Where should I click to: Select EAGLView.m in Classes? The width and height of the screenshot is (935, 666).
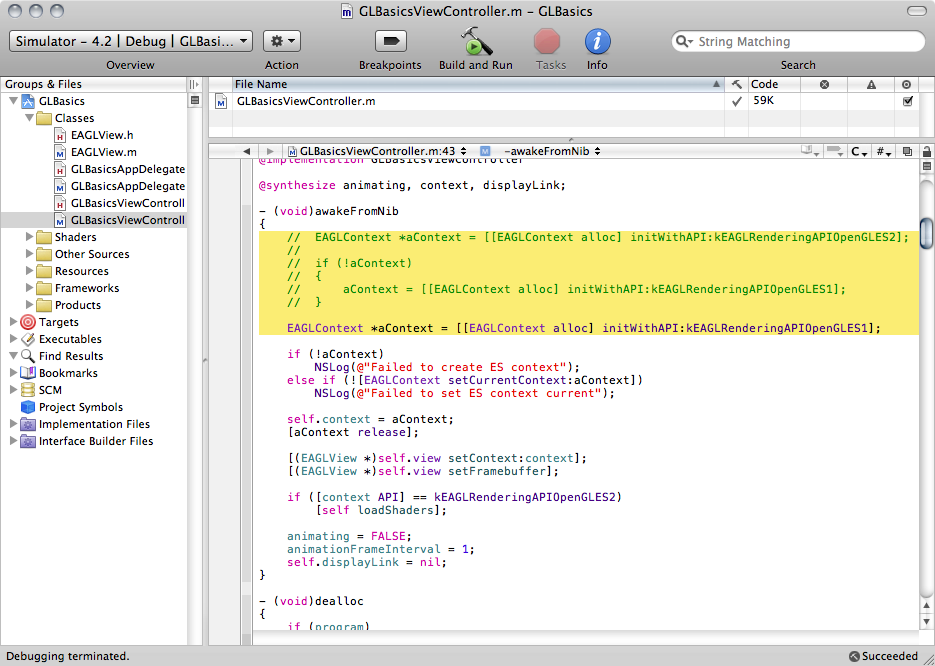pyautogui.click(x=104, y=152)
